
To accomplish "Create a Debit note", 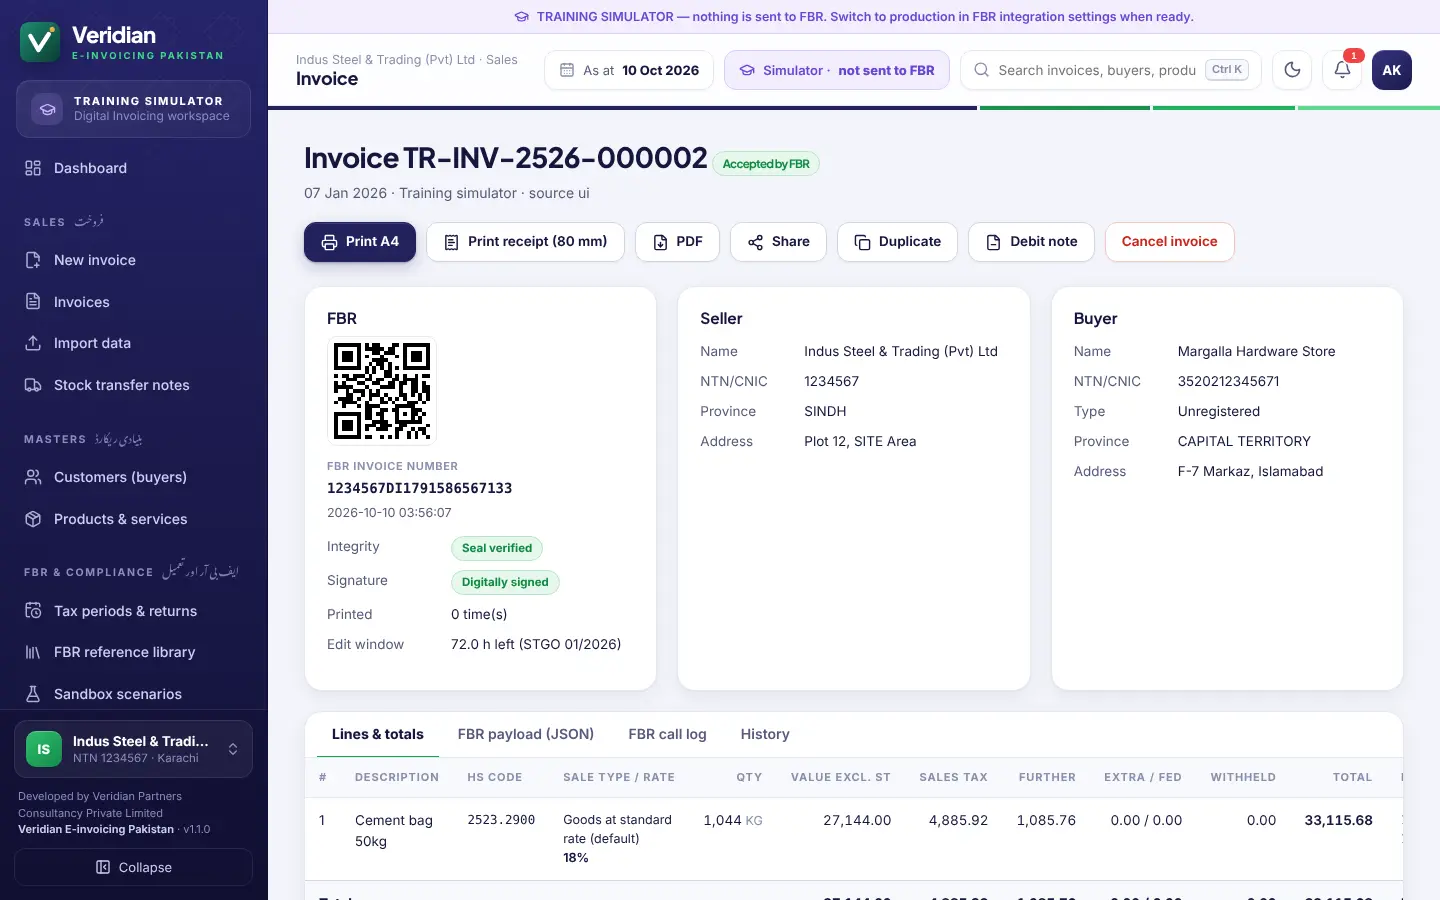I will click(x=1031, y=242).
